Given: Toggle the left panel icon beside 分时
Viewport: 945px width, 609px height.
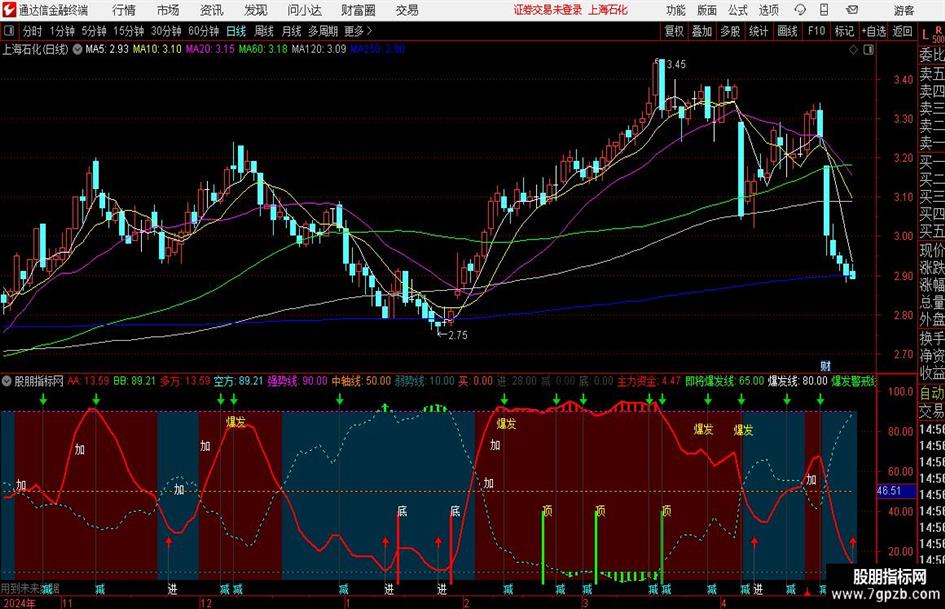Looking at the screenshot, I should coord(9,31).
